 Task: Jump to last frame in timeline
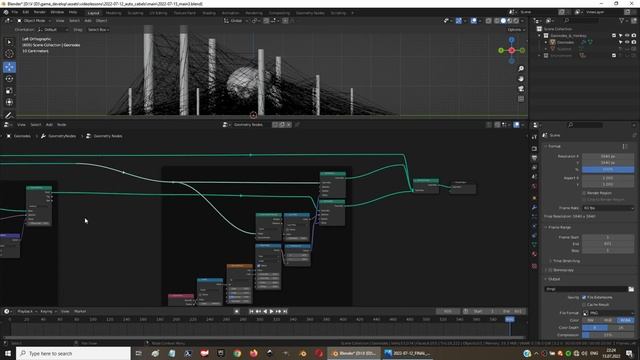point(285,311)
